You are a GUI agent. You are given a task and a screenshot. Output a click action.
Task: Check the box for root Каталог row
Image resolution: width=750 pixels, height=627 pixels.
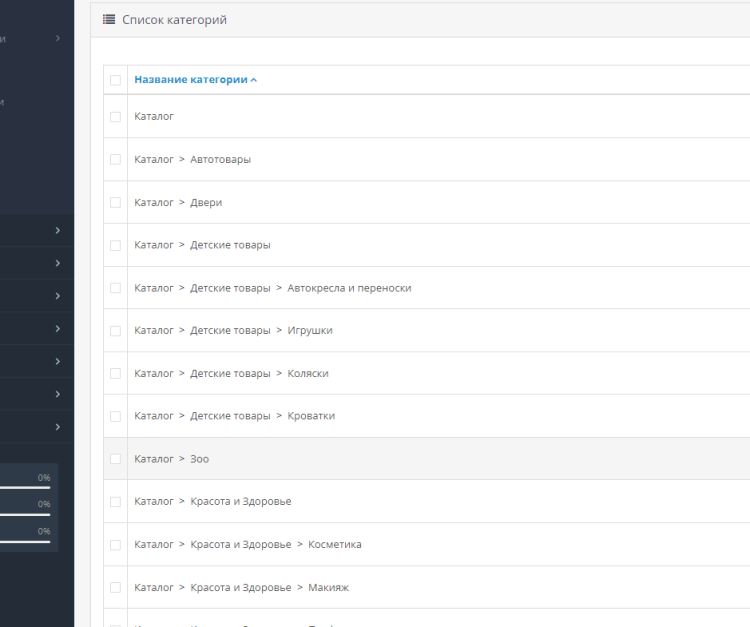click(115, 117)
